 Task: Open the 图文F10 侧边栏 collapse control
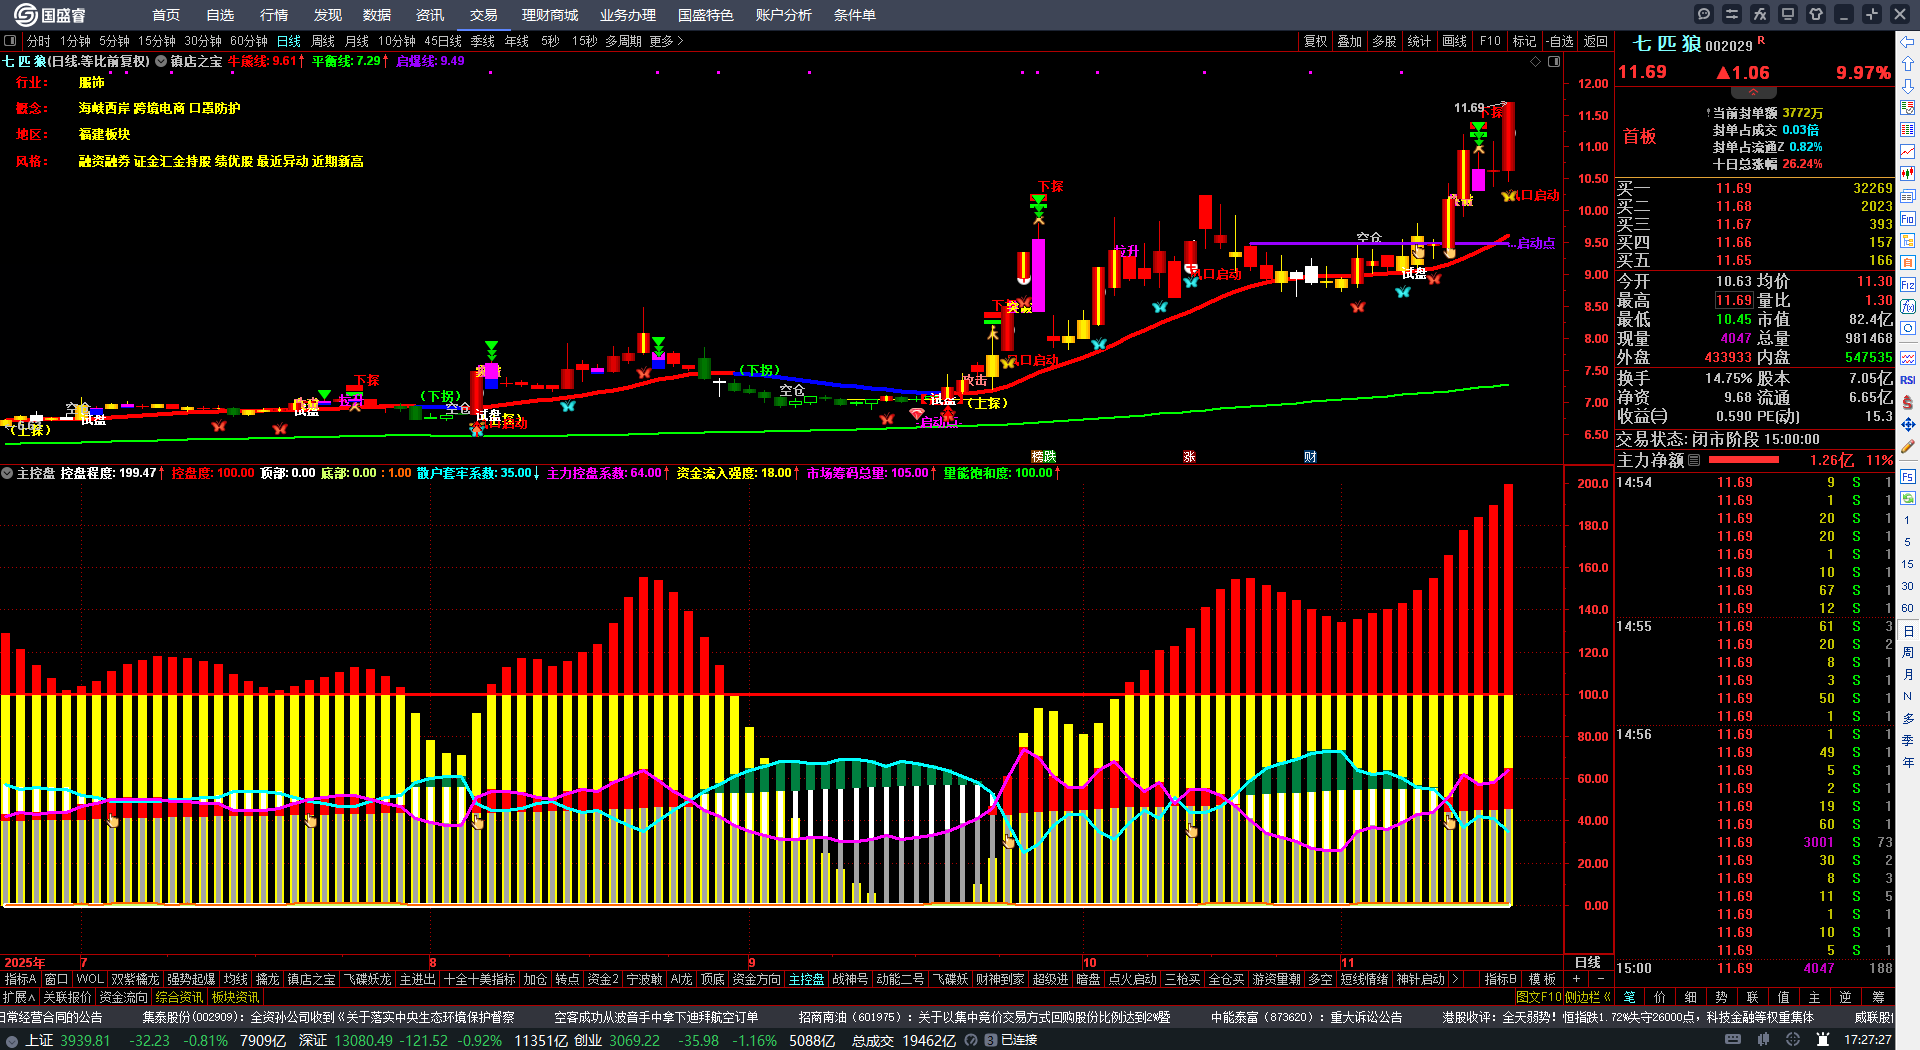(1563, 997)
